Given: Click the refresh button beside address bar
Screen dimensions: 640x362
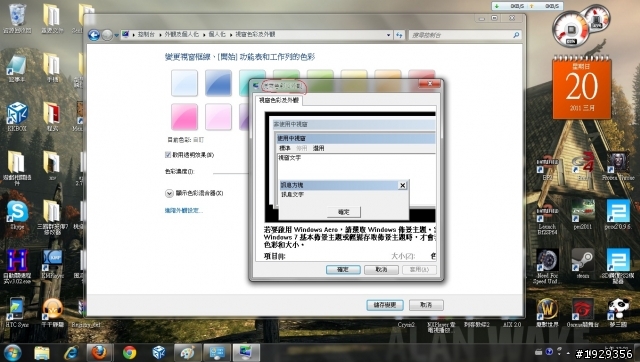Looking at the screenshot, I should pyautogui.click(x=399, y=35).
